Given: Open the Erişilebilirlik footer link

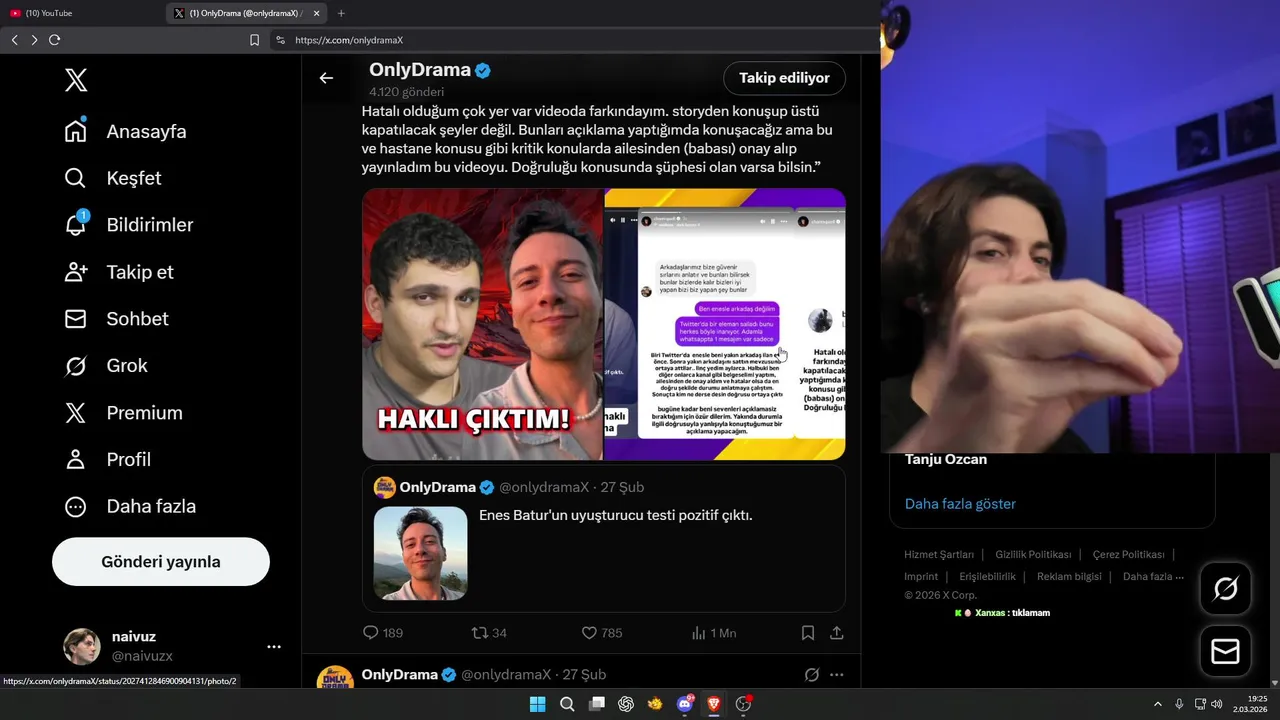Looking at the screenshot, I should click(987, 577).
